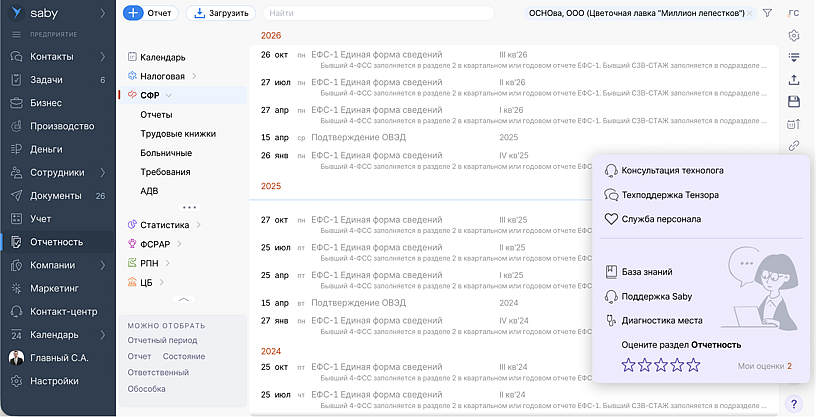
Task: Expand the Статистика section
Action: coord(198,225)
